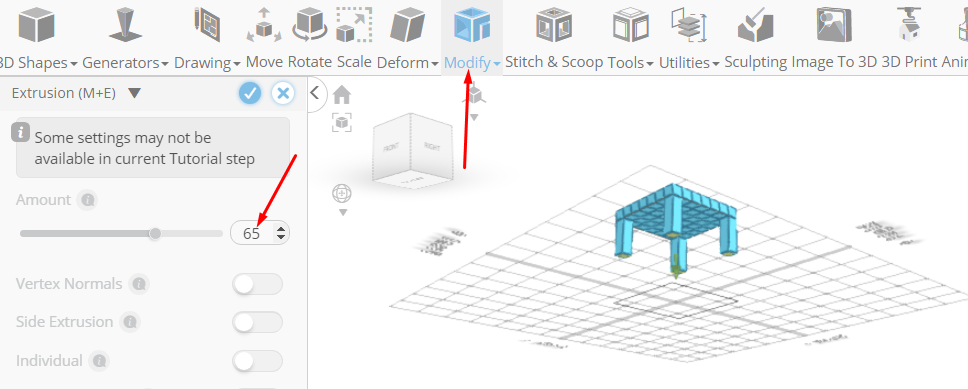Click the Image To 3D icon

click(833, 25)
